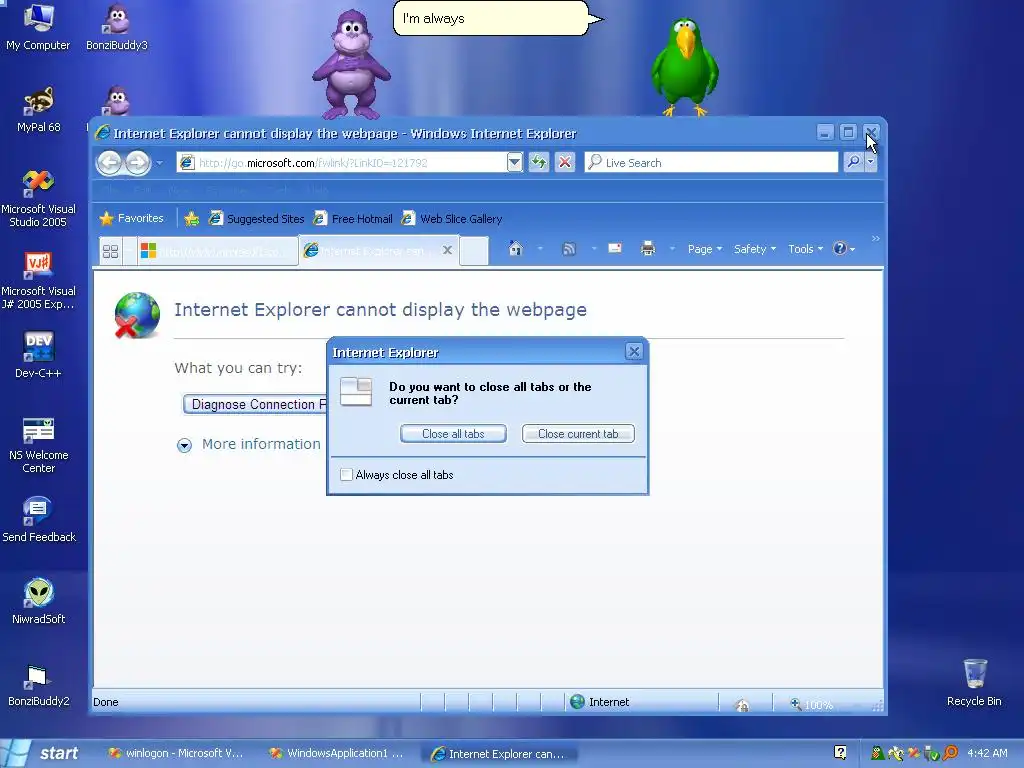Expand the Feeds dropdown arrow
This screenshot has height=768, width=1024.
point(594,249)
